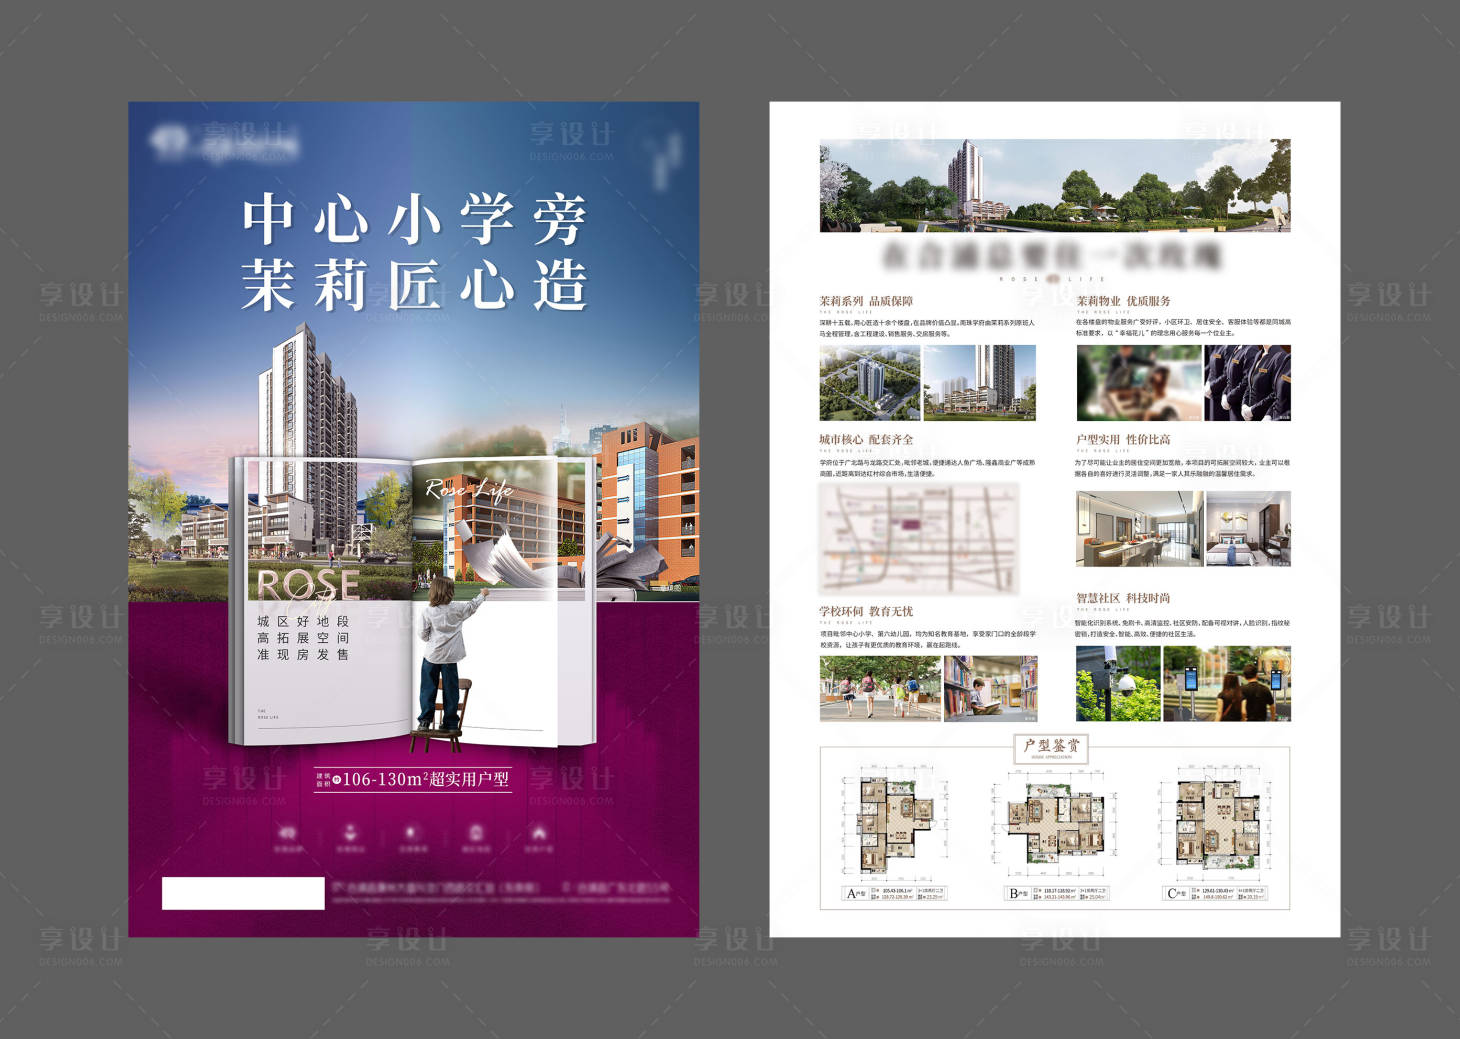Click the blurred logo atop the blue poster
The width and height of the screenshot is (1460, 1039).
click(227, 143)
